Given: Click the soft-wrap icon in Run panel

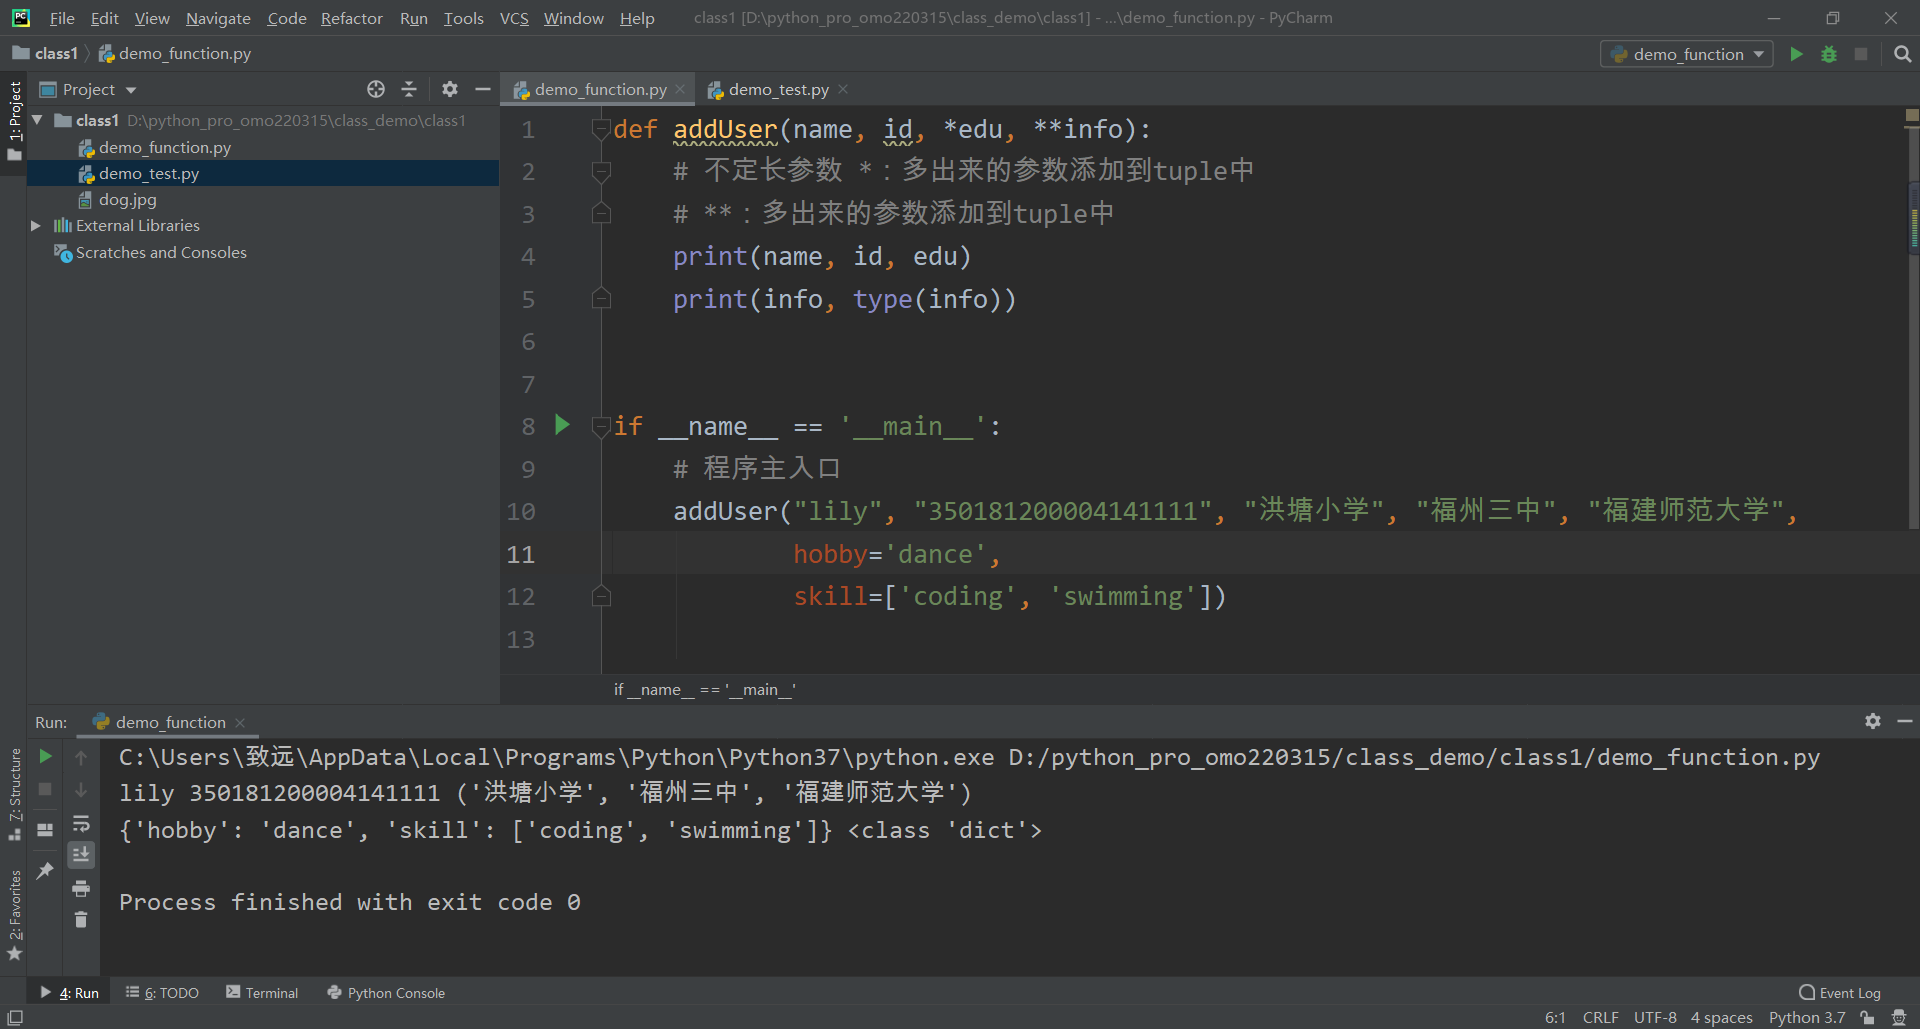Looking at the screenshot, I should [x=82, y=824].
